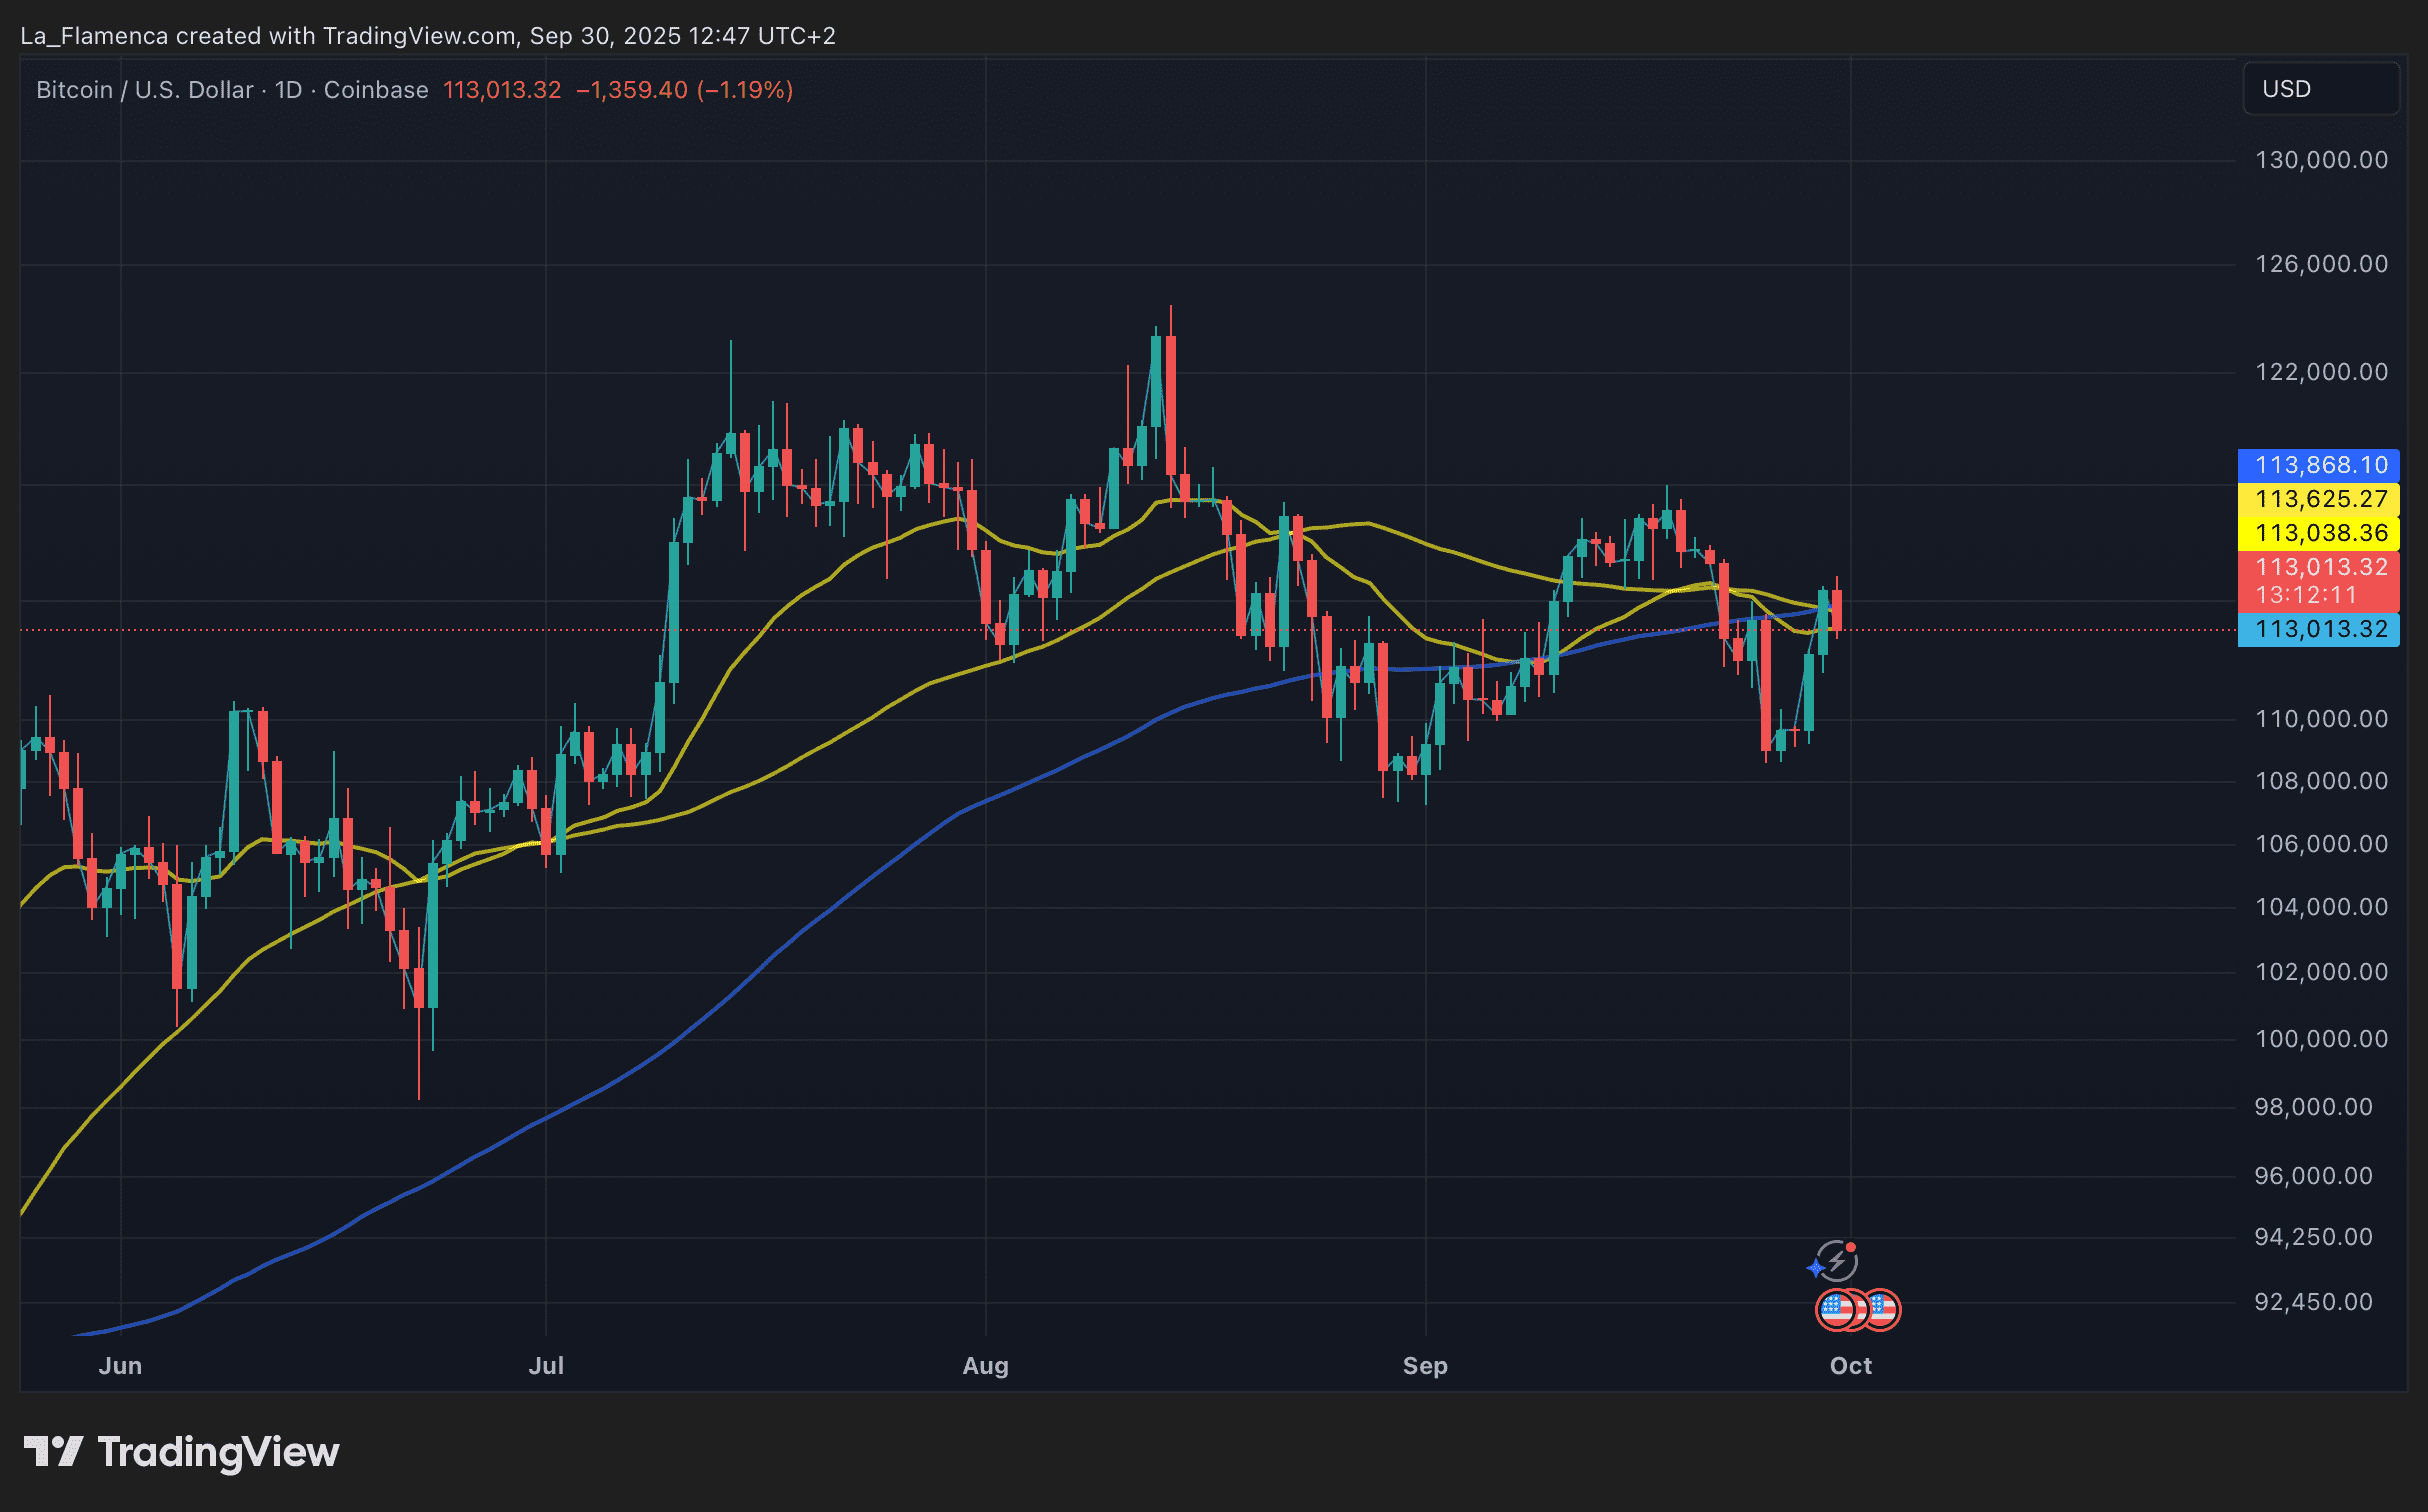Click the blue 113,868.10 price tag
Image resolution: width=2428 pixels, height=1512 pixels.
(2318, 465)
